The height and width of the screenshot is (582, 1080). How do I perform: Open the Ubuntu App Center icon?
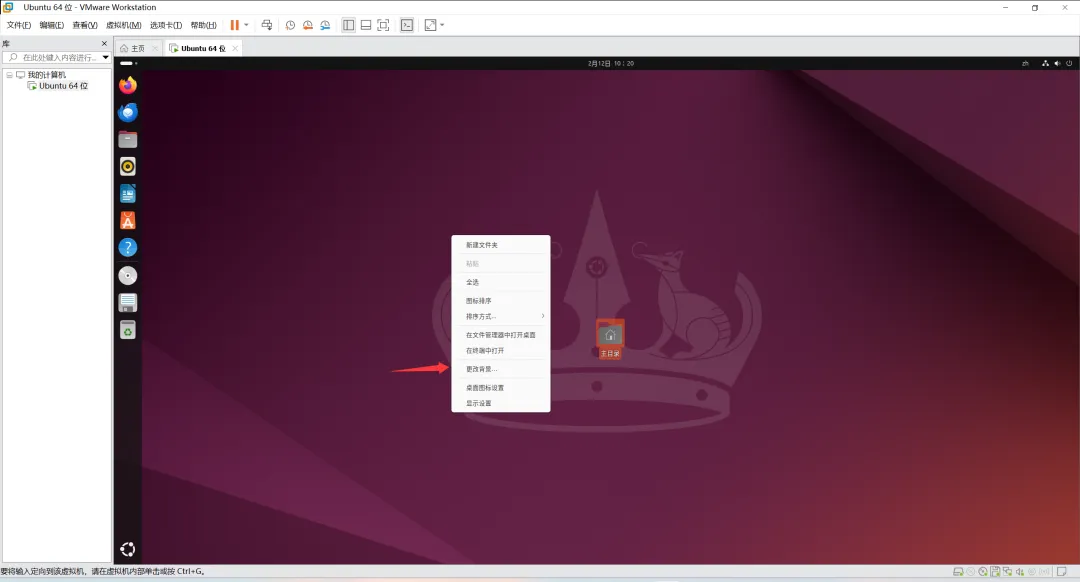pyautogui.click(x=127, y=220)
